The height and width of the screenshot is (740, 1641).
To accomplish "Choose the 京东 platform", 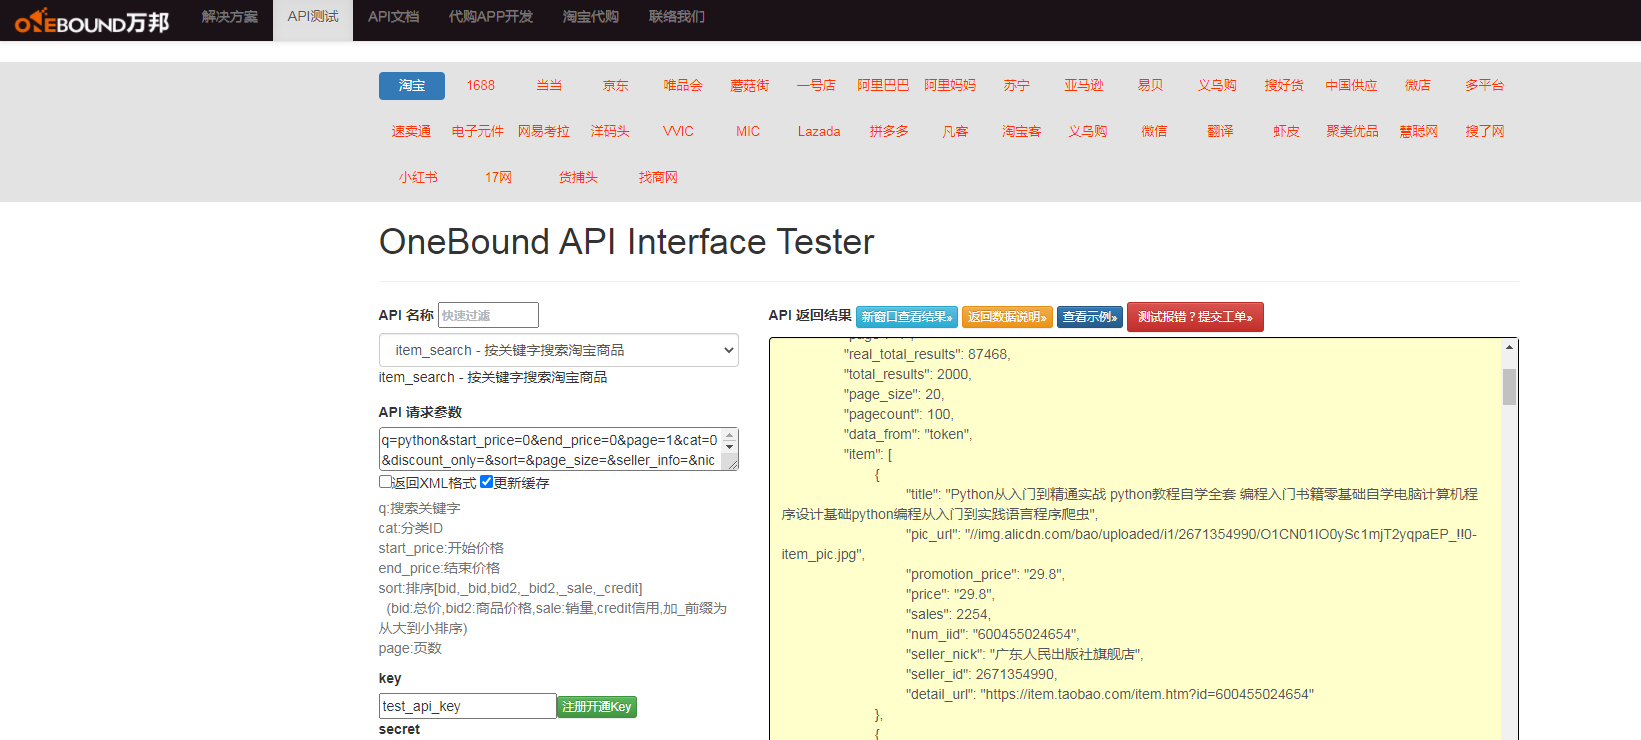I will [x=616, y=86].
